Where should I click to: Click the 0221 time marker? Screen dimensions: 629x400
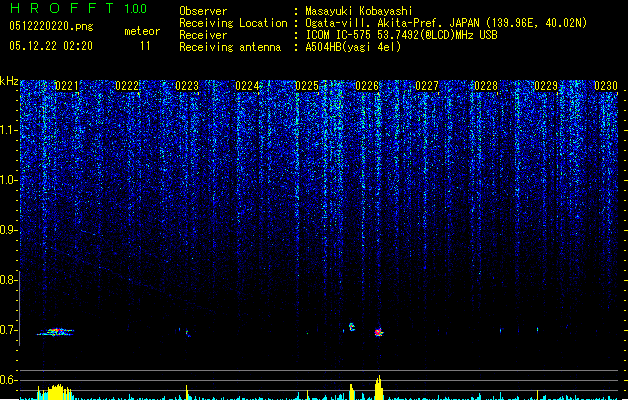click(x=67, y=86)
